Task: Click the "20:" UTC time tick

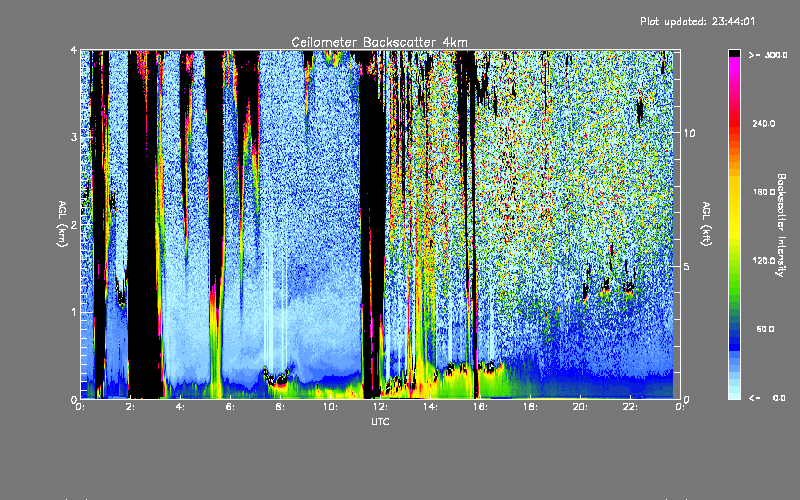Action: 580,407
